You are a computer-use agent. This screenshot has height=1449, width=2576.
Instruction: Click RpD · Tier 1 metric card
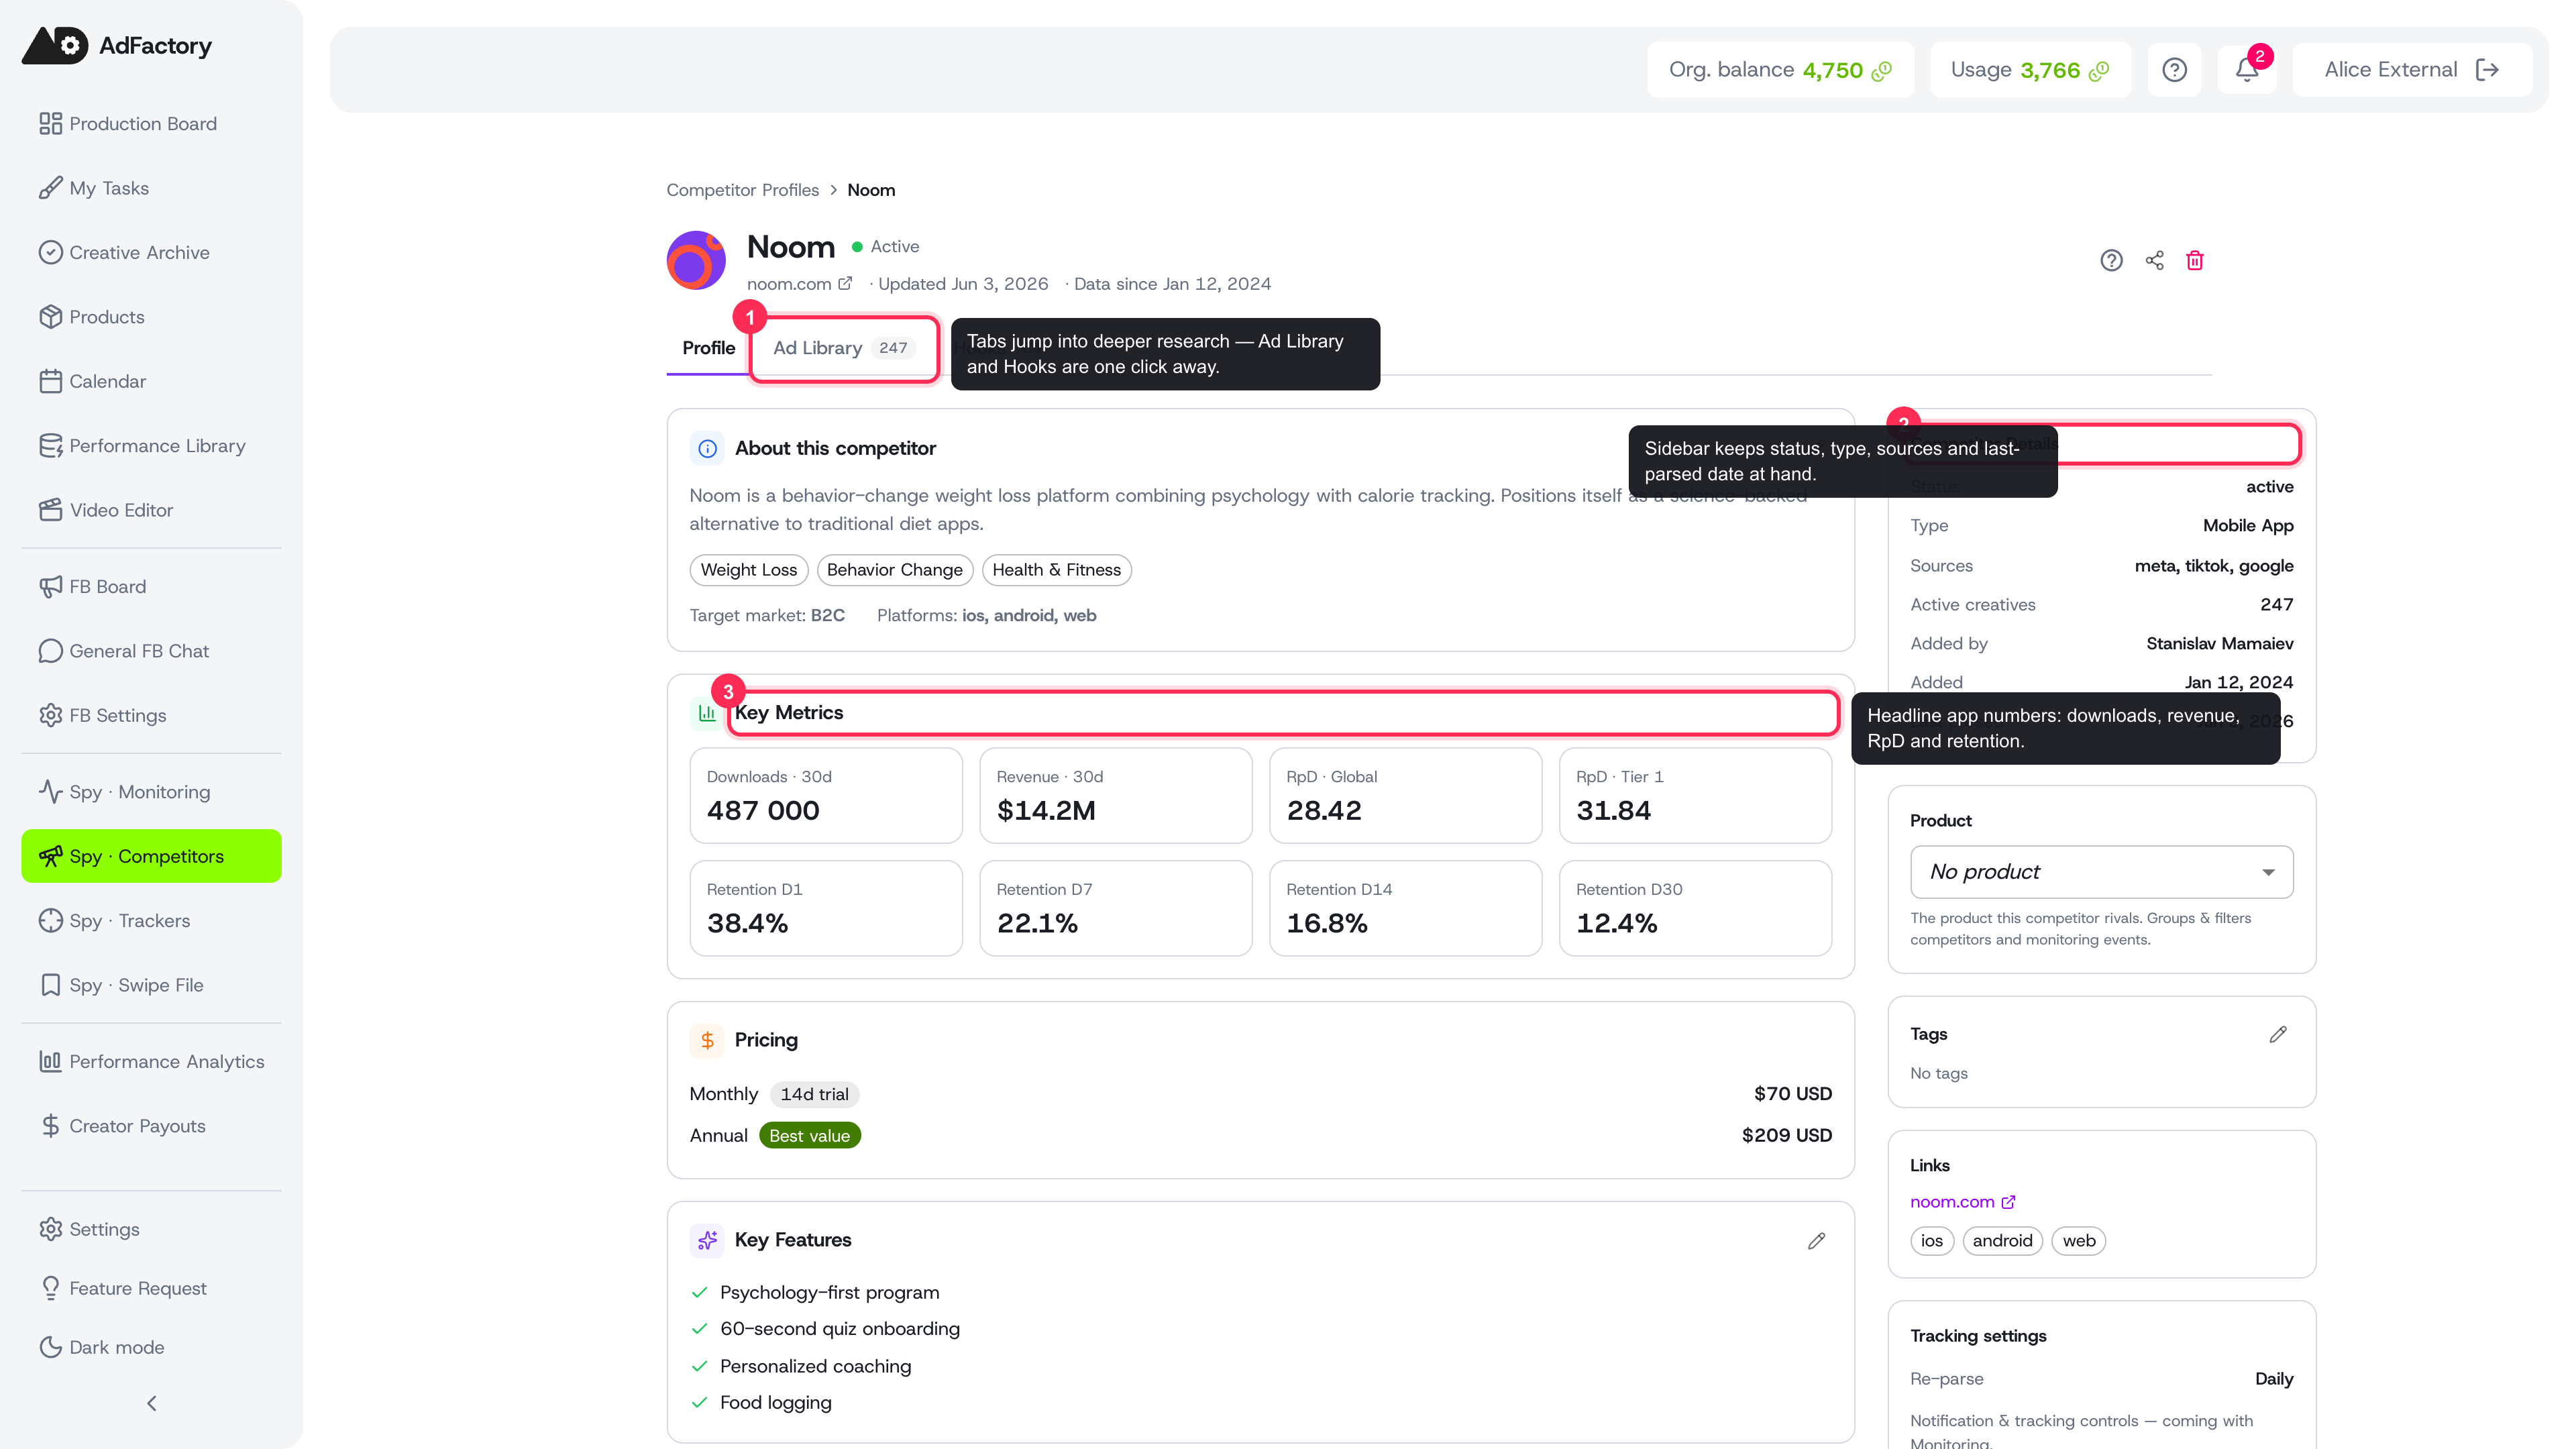pyautogui.click(x=1695, y=796)
